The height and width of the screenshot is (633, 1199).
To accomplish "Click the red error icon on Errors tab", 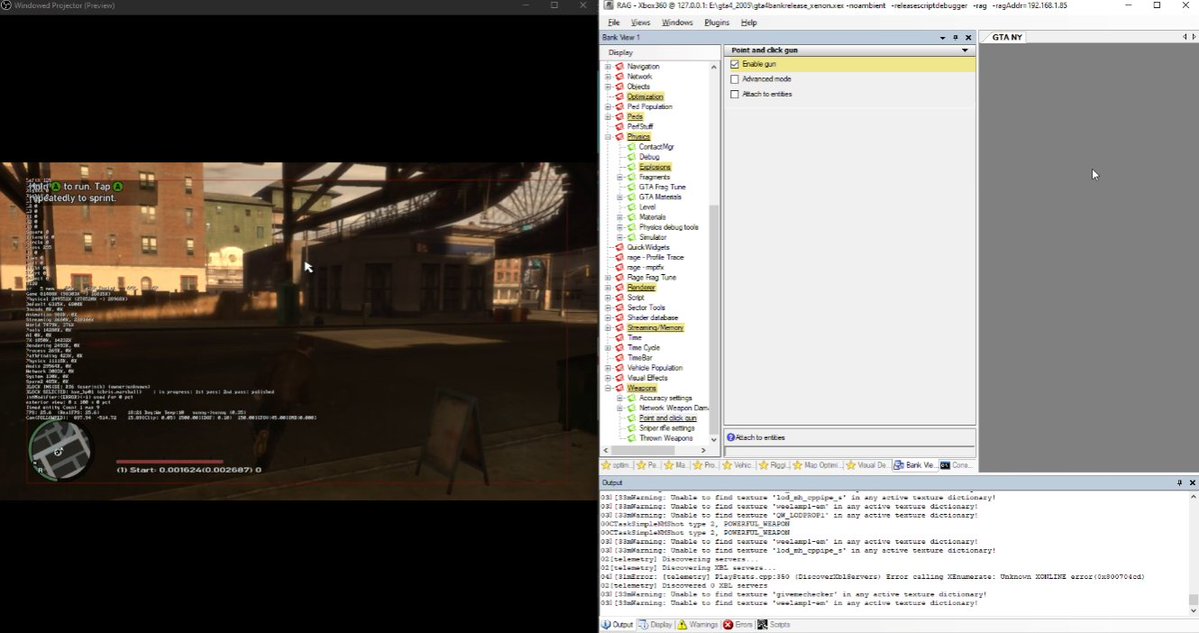I will pos(728,625).
